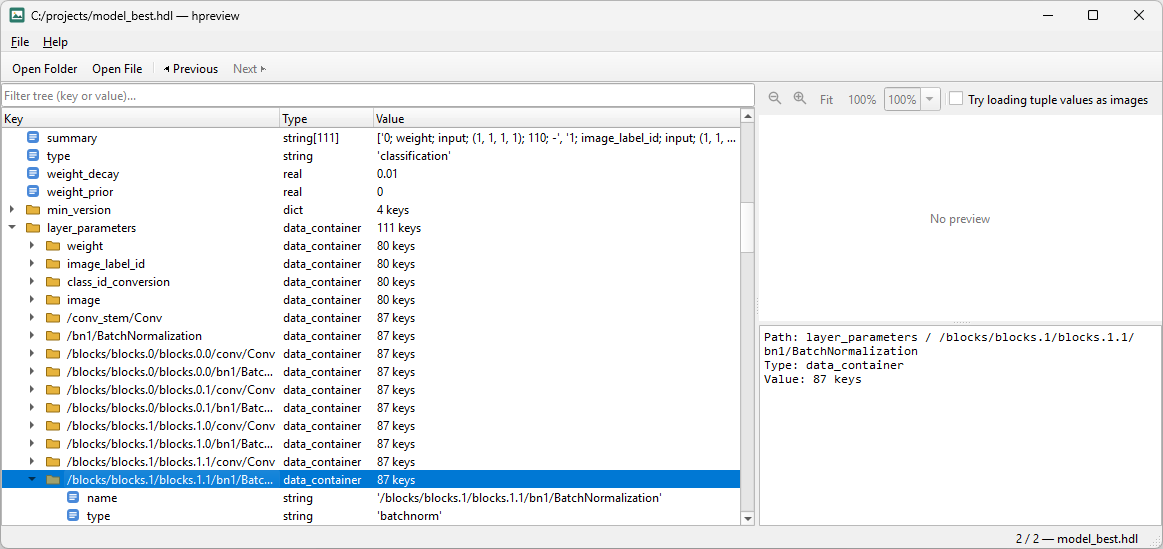
Task: Click the weight_decay row document icon
Action: click(x=33, y=174)
